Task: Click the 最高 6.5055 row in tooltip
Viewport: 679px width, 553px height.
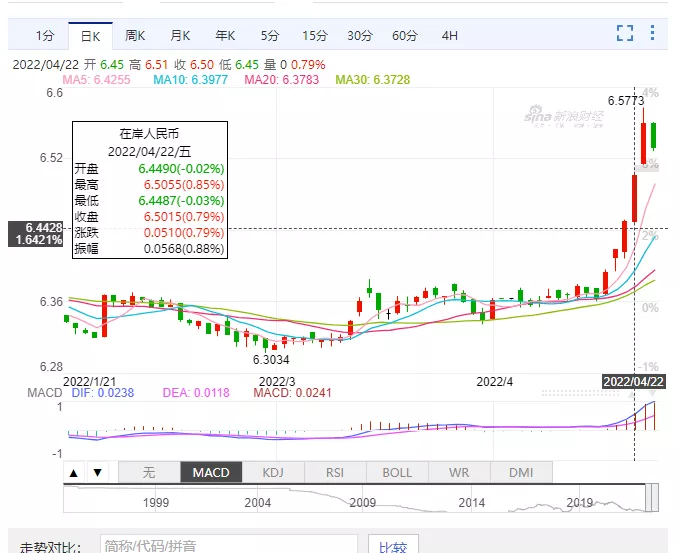Action: pos(149,185)
